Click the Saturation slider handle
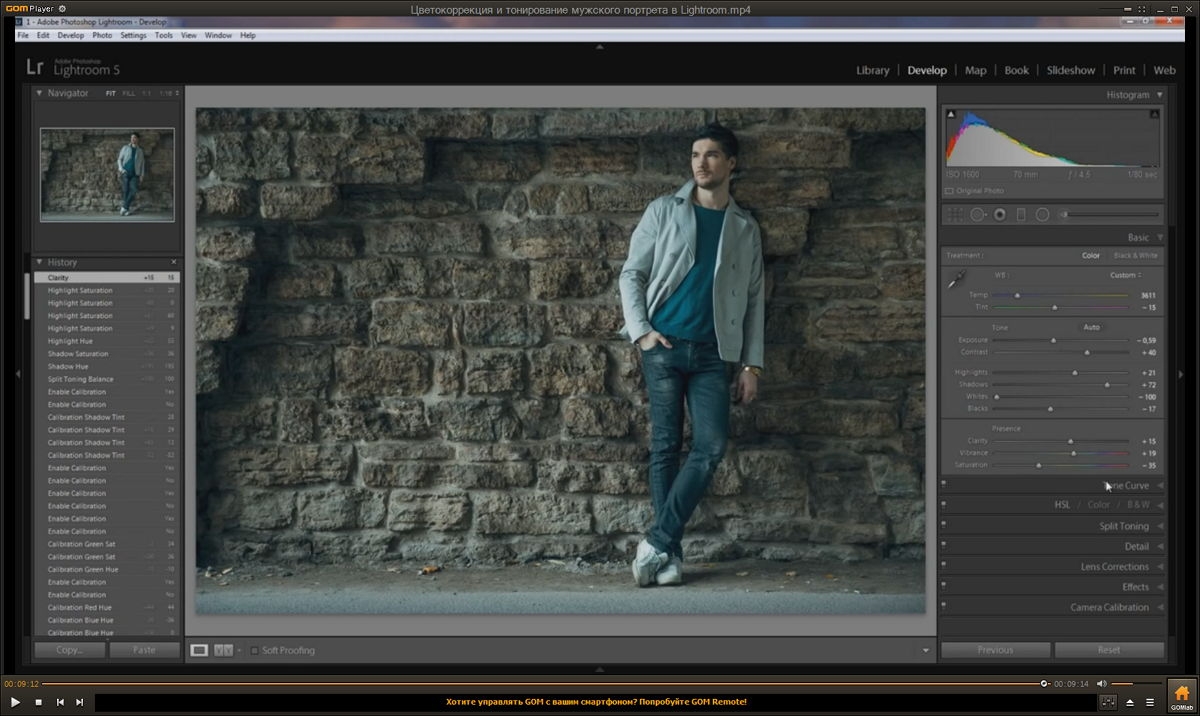The image size is (1200, 716). [1038, 465]
